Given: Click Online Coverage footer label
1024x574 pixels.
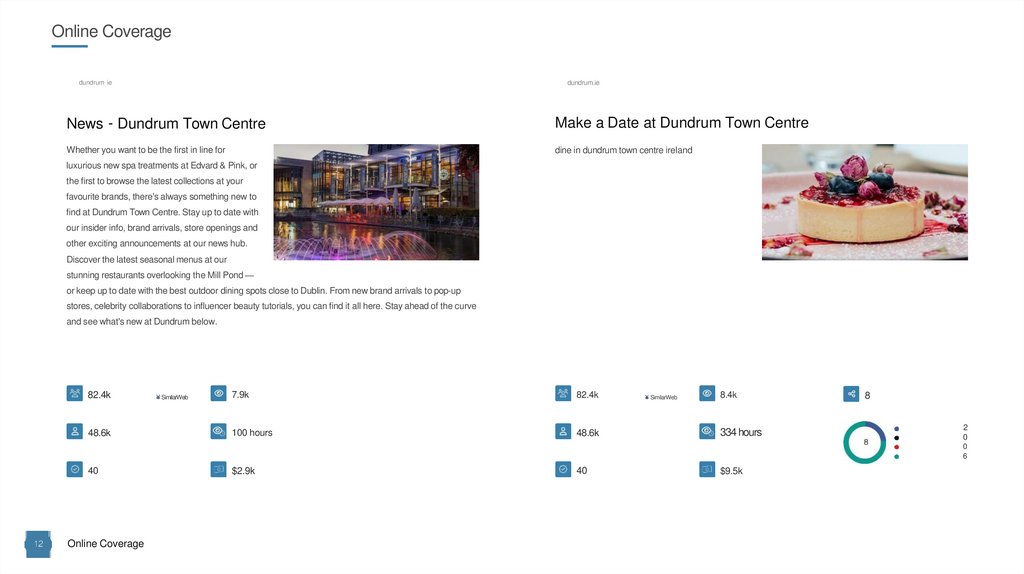Looking at the screenshot, I should click(105, 543).
